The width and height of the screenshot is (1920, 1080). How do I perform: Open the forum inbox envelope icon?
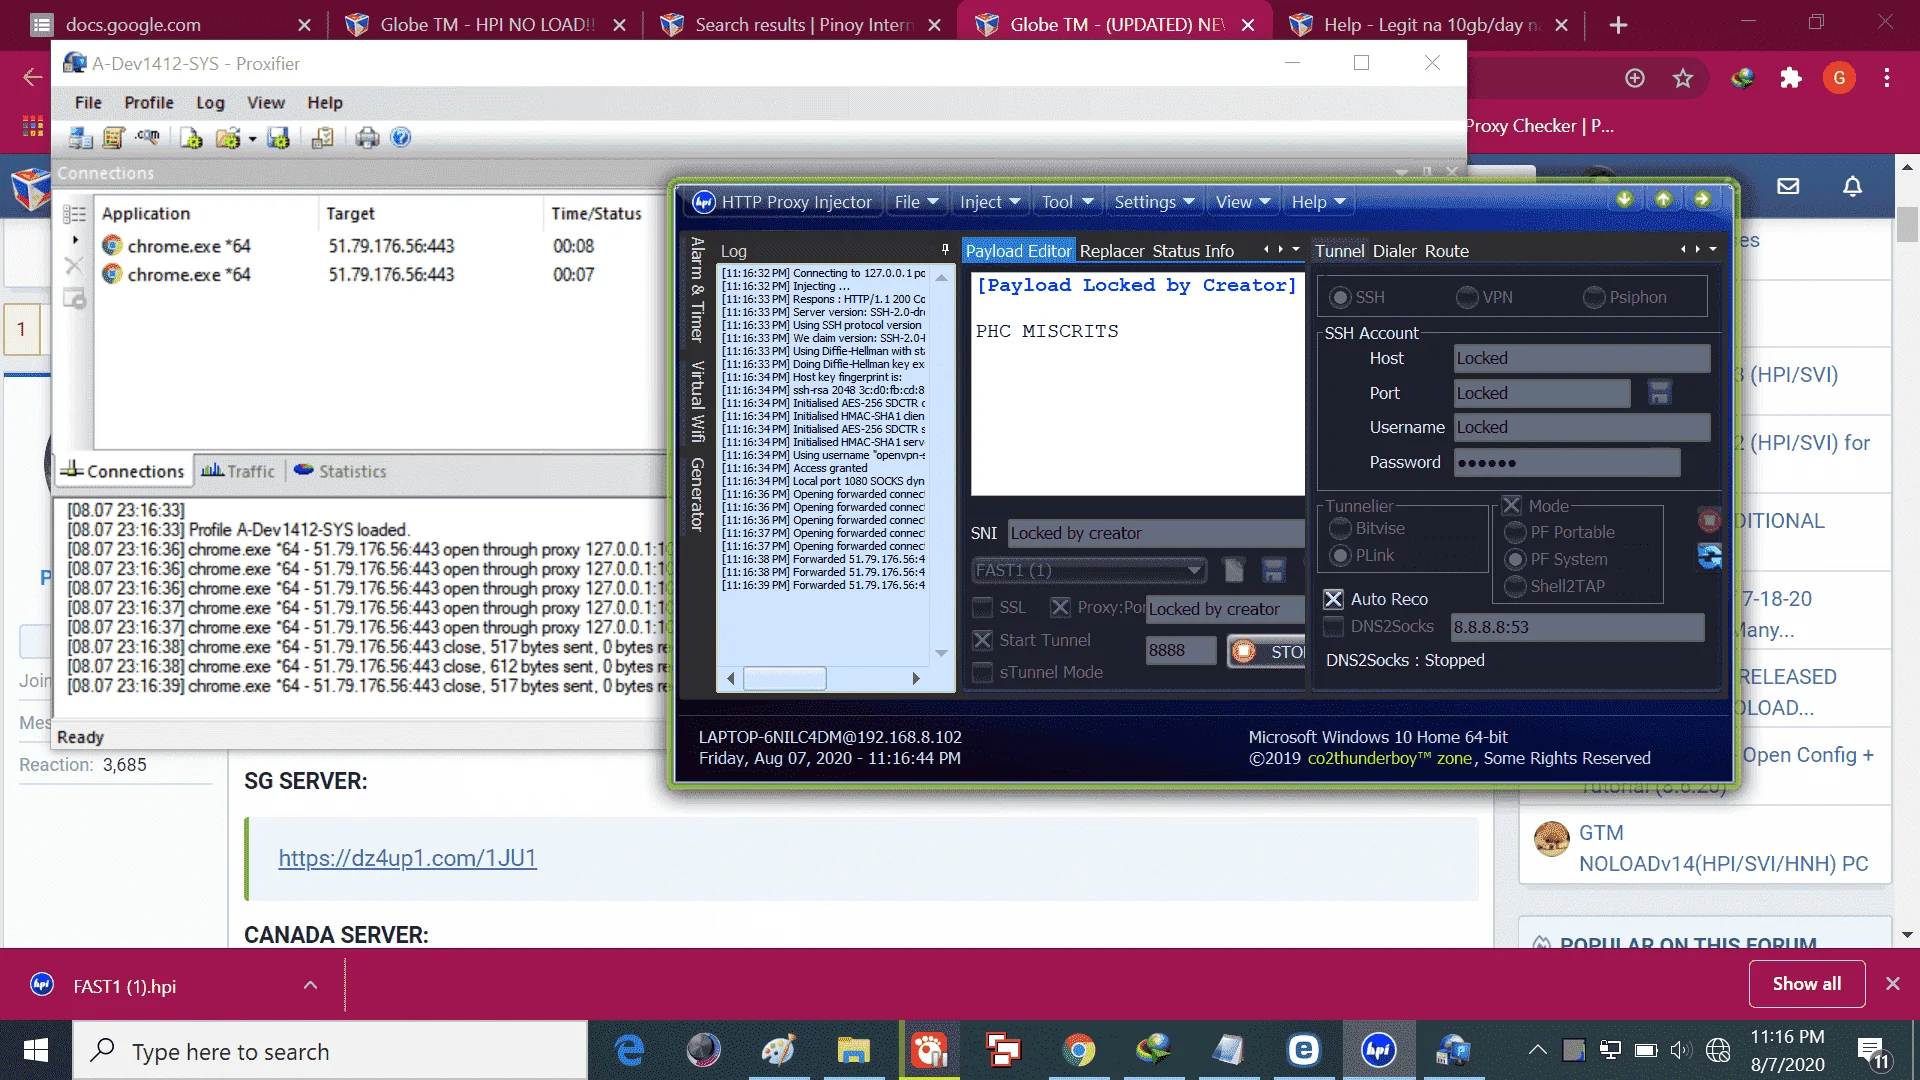click(x=1788, y=186)
